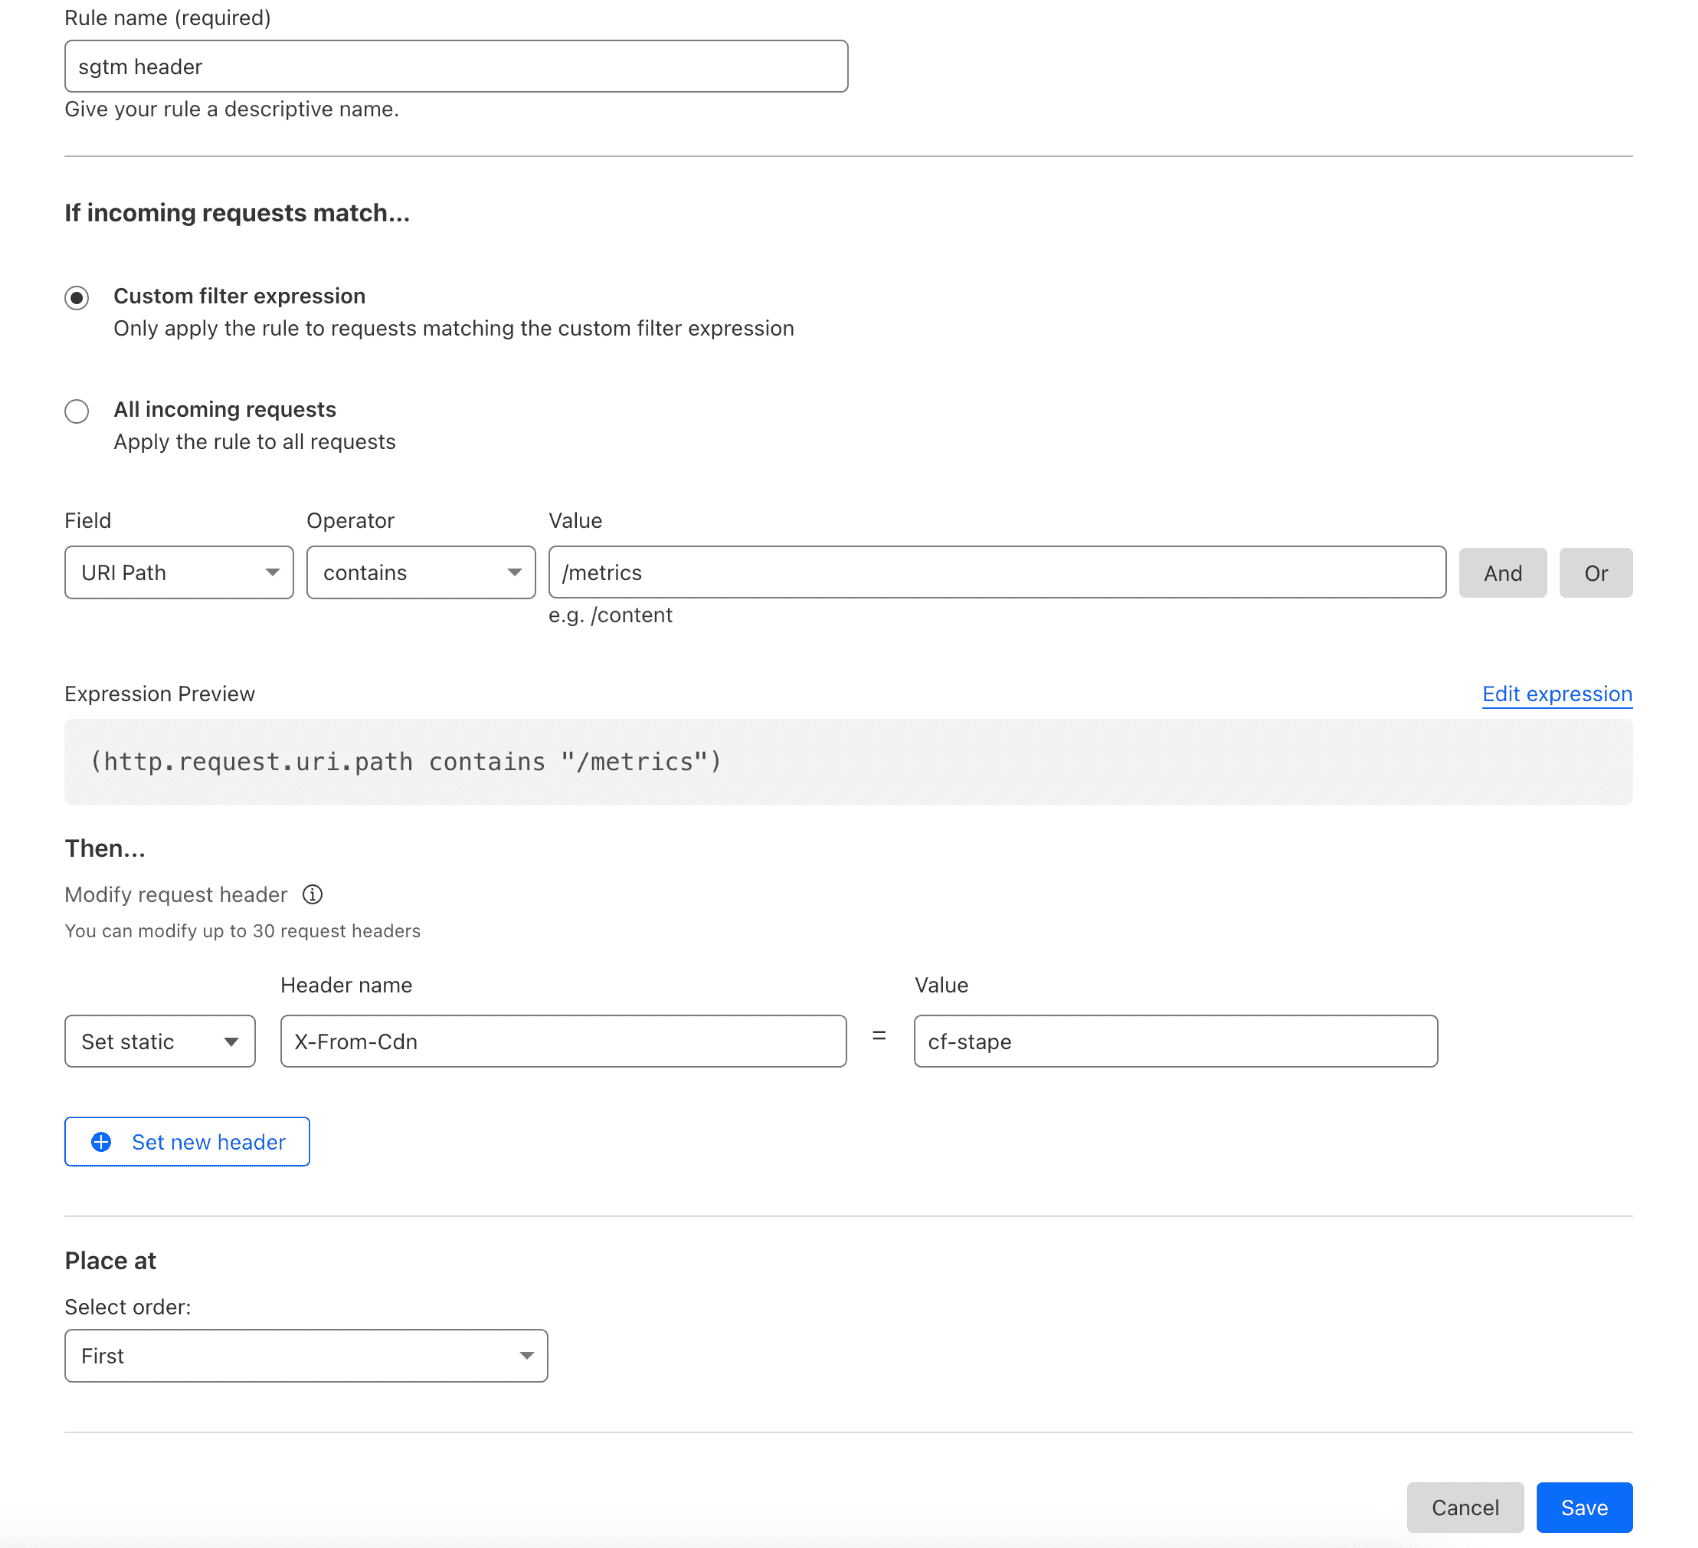The width and height of the screenshot is (1698, 1548).
Task: Click the cf-stape header value field
Action: 1176,1041
